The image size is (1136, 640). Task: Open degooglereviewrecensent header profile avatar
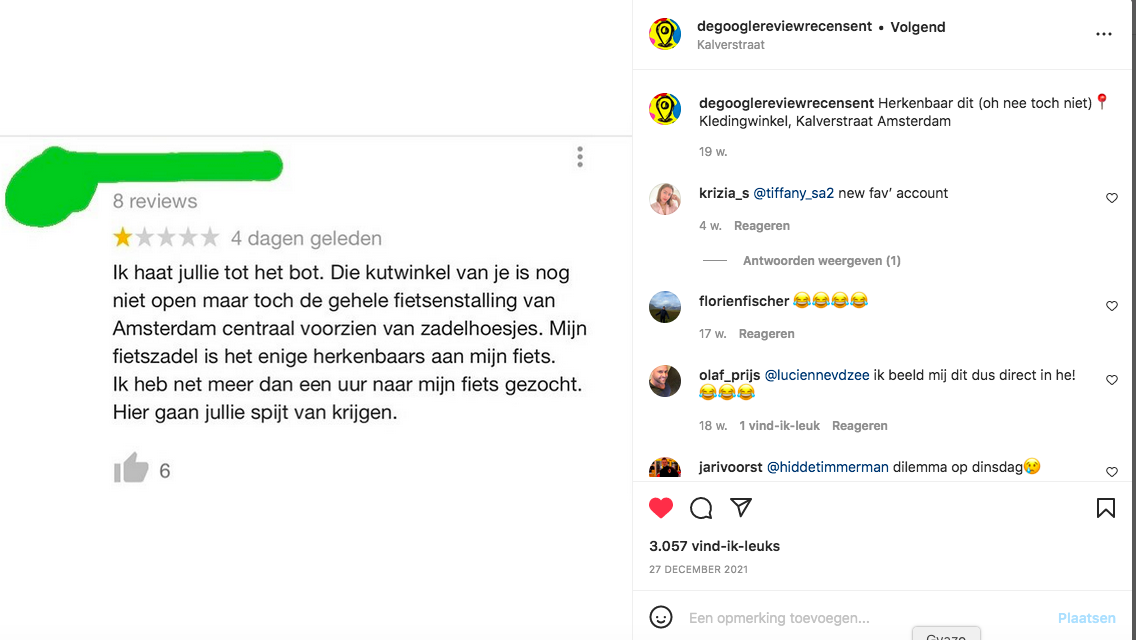(664, 34)
